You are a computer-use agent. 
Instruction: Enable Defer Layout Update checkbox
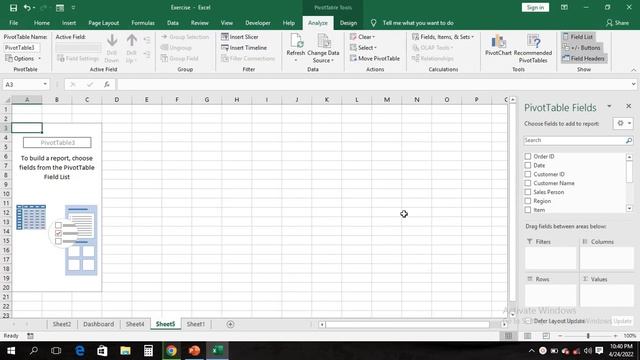(x=528, y=321)
